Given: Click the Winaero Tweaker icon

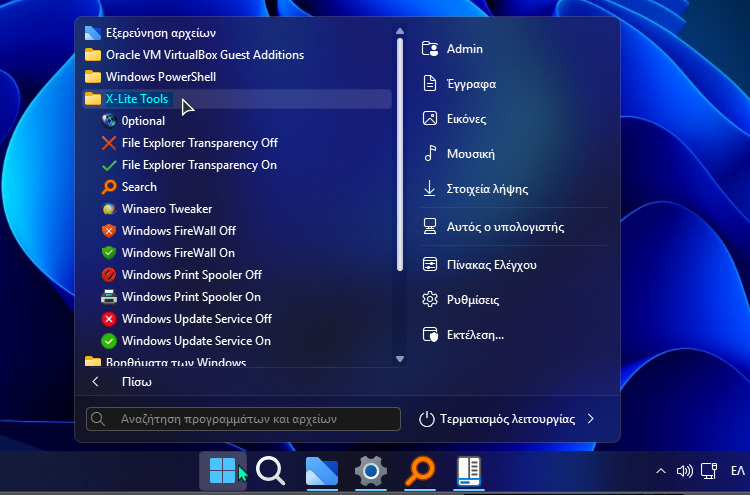Looking at the screenshot, I should point(109,209).
